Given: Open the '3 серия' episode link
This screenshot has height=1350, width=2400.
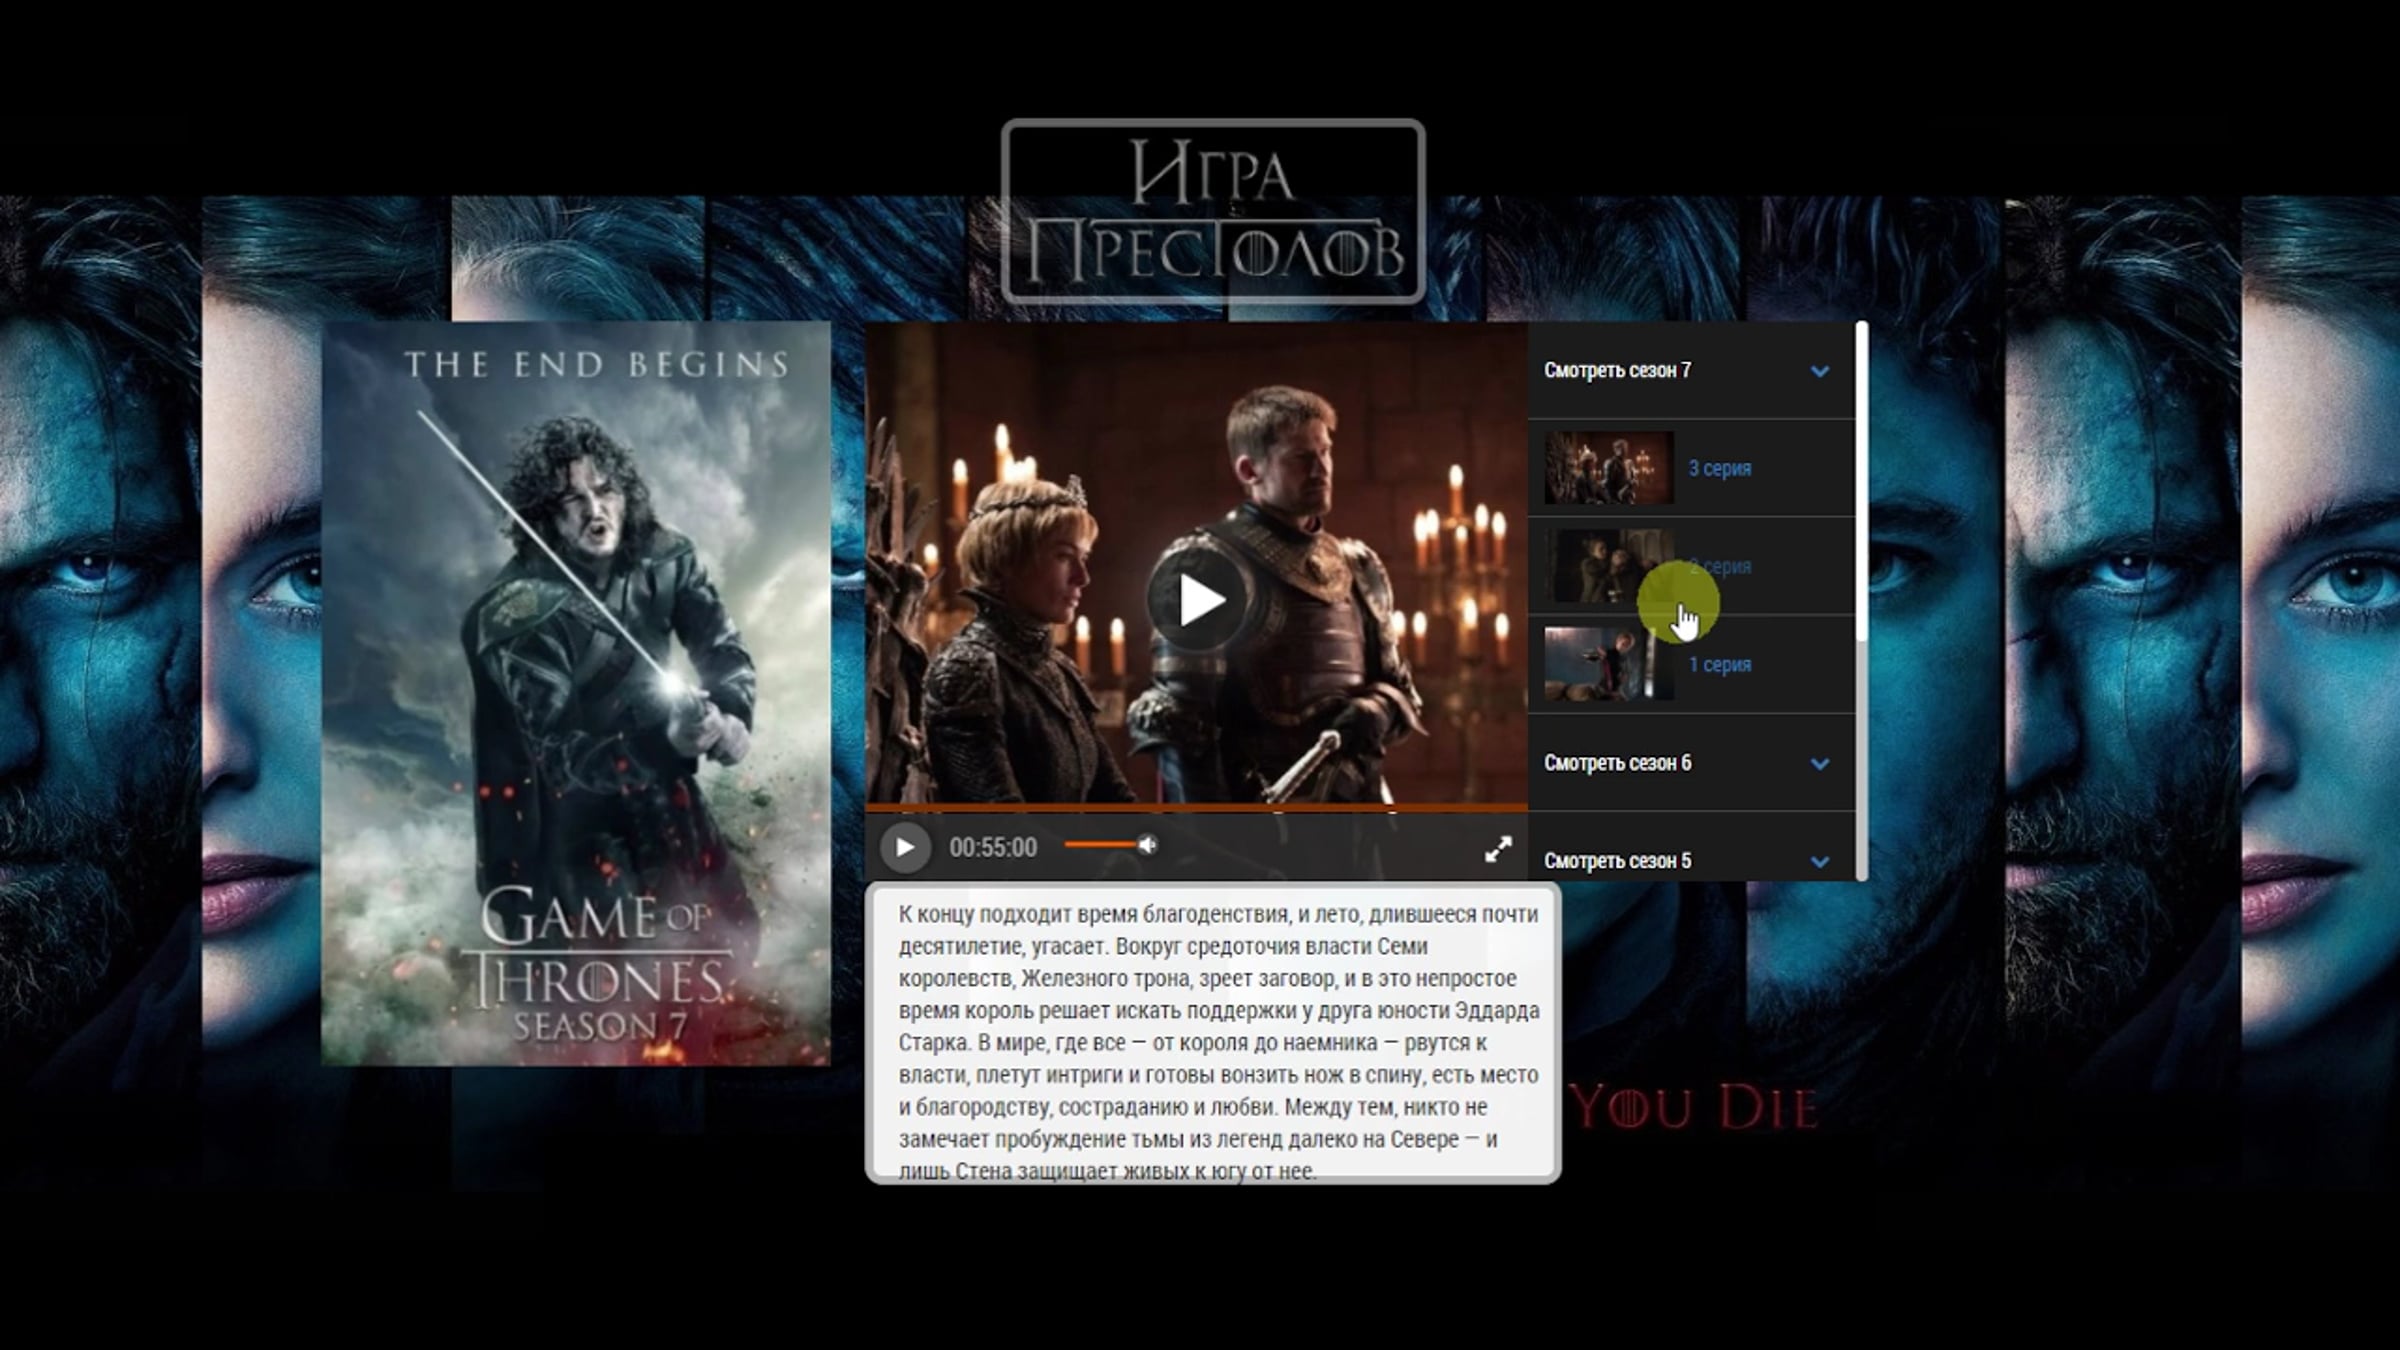Looking at the screenshot, I should tap(1720, 468).
